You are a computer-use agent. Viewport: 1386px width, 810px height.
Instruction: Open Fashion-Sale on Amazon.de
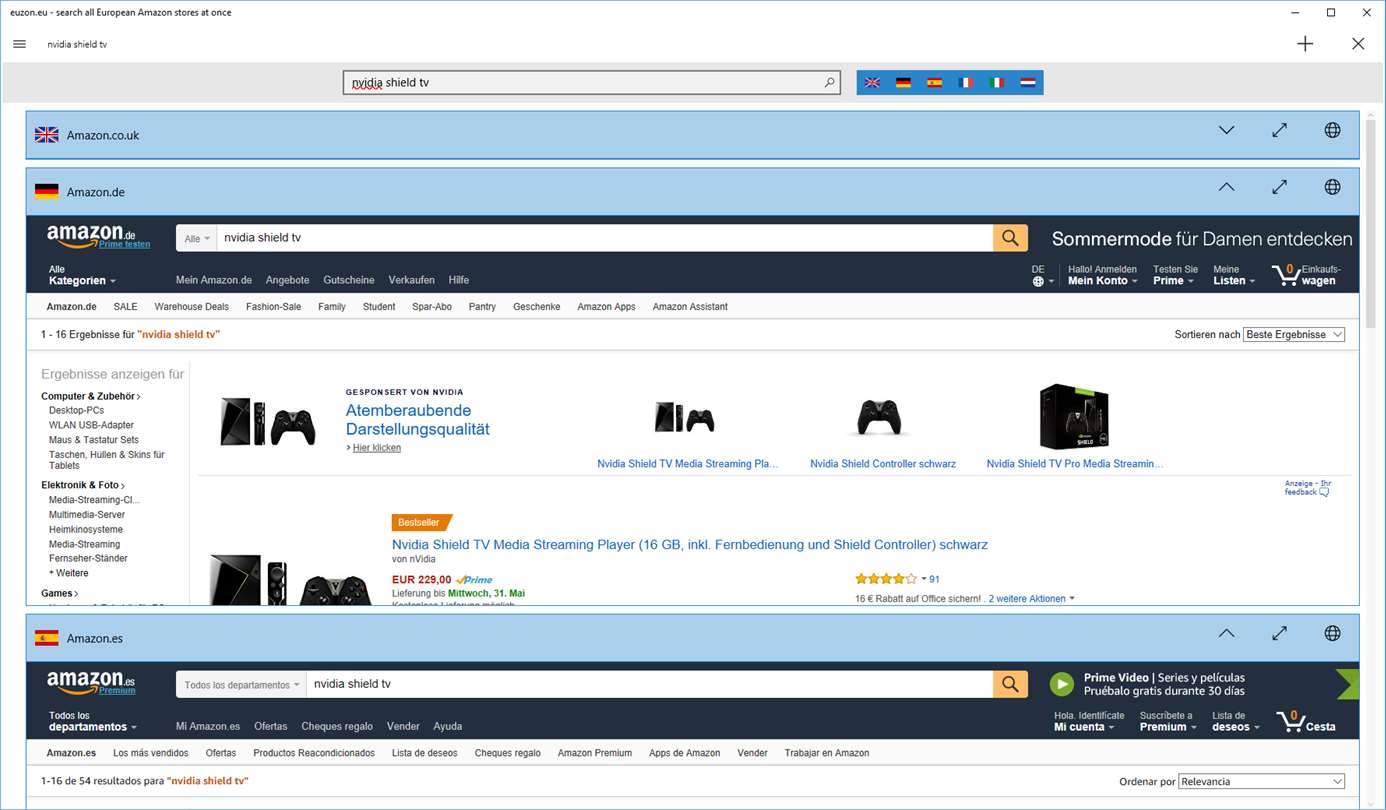coord(273,307)
